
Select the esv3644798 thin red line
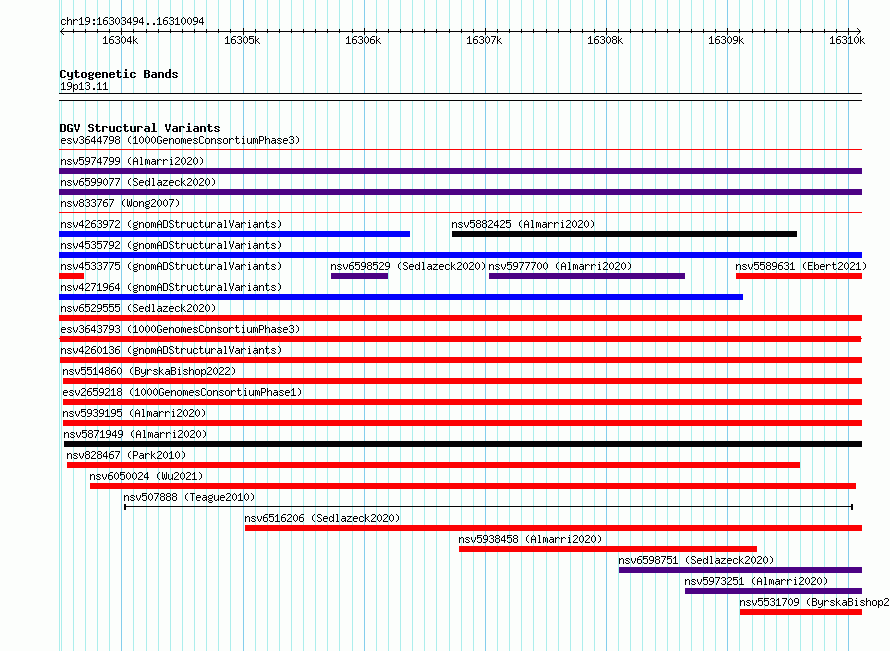tap(460, 150)
